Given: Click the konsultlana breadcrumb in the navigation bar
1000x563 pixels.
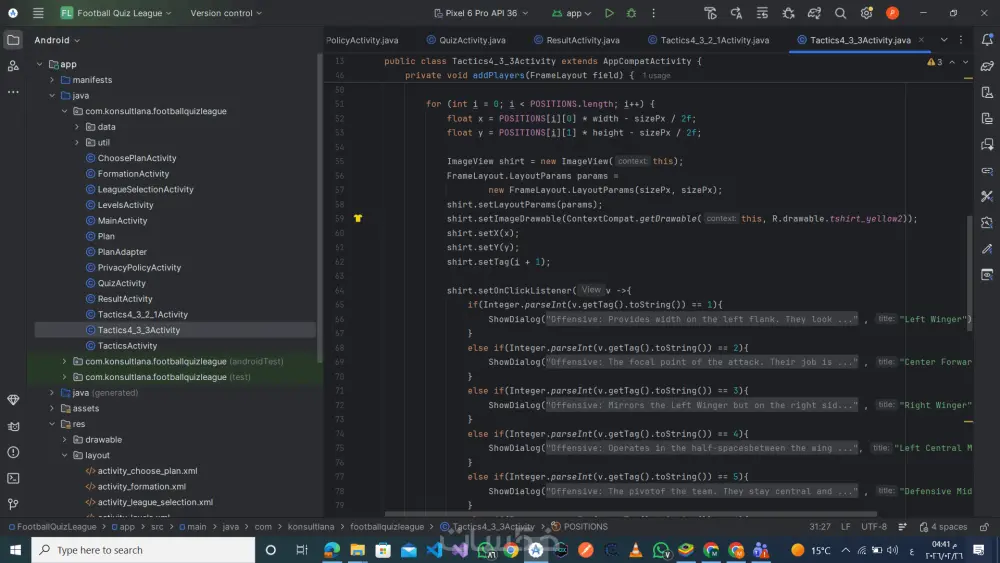Looking at the screenshot, I should coord(311,527).
